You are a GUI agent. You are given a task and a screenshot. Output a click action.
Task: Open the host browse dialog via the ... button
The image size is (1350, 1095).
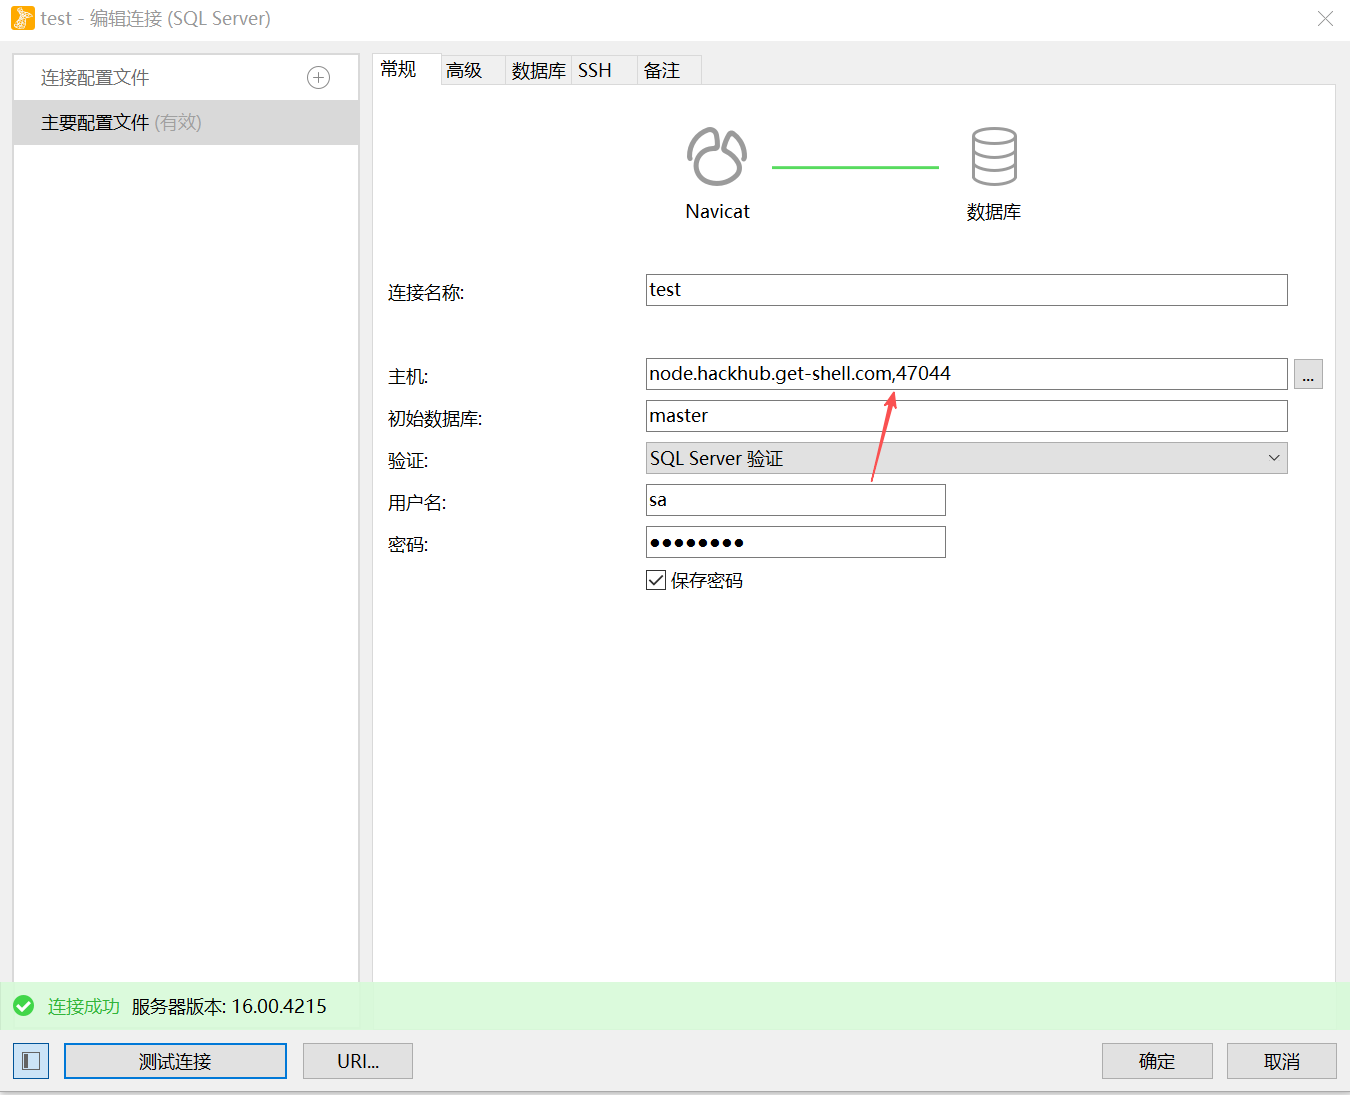click(x=1308, y=374)
